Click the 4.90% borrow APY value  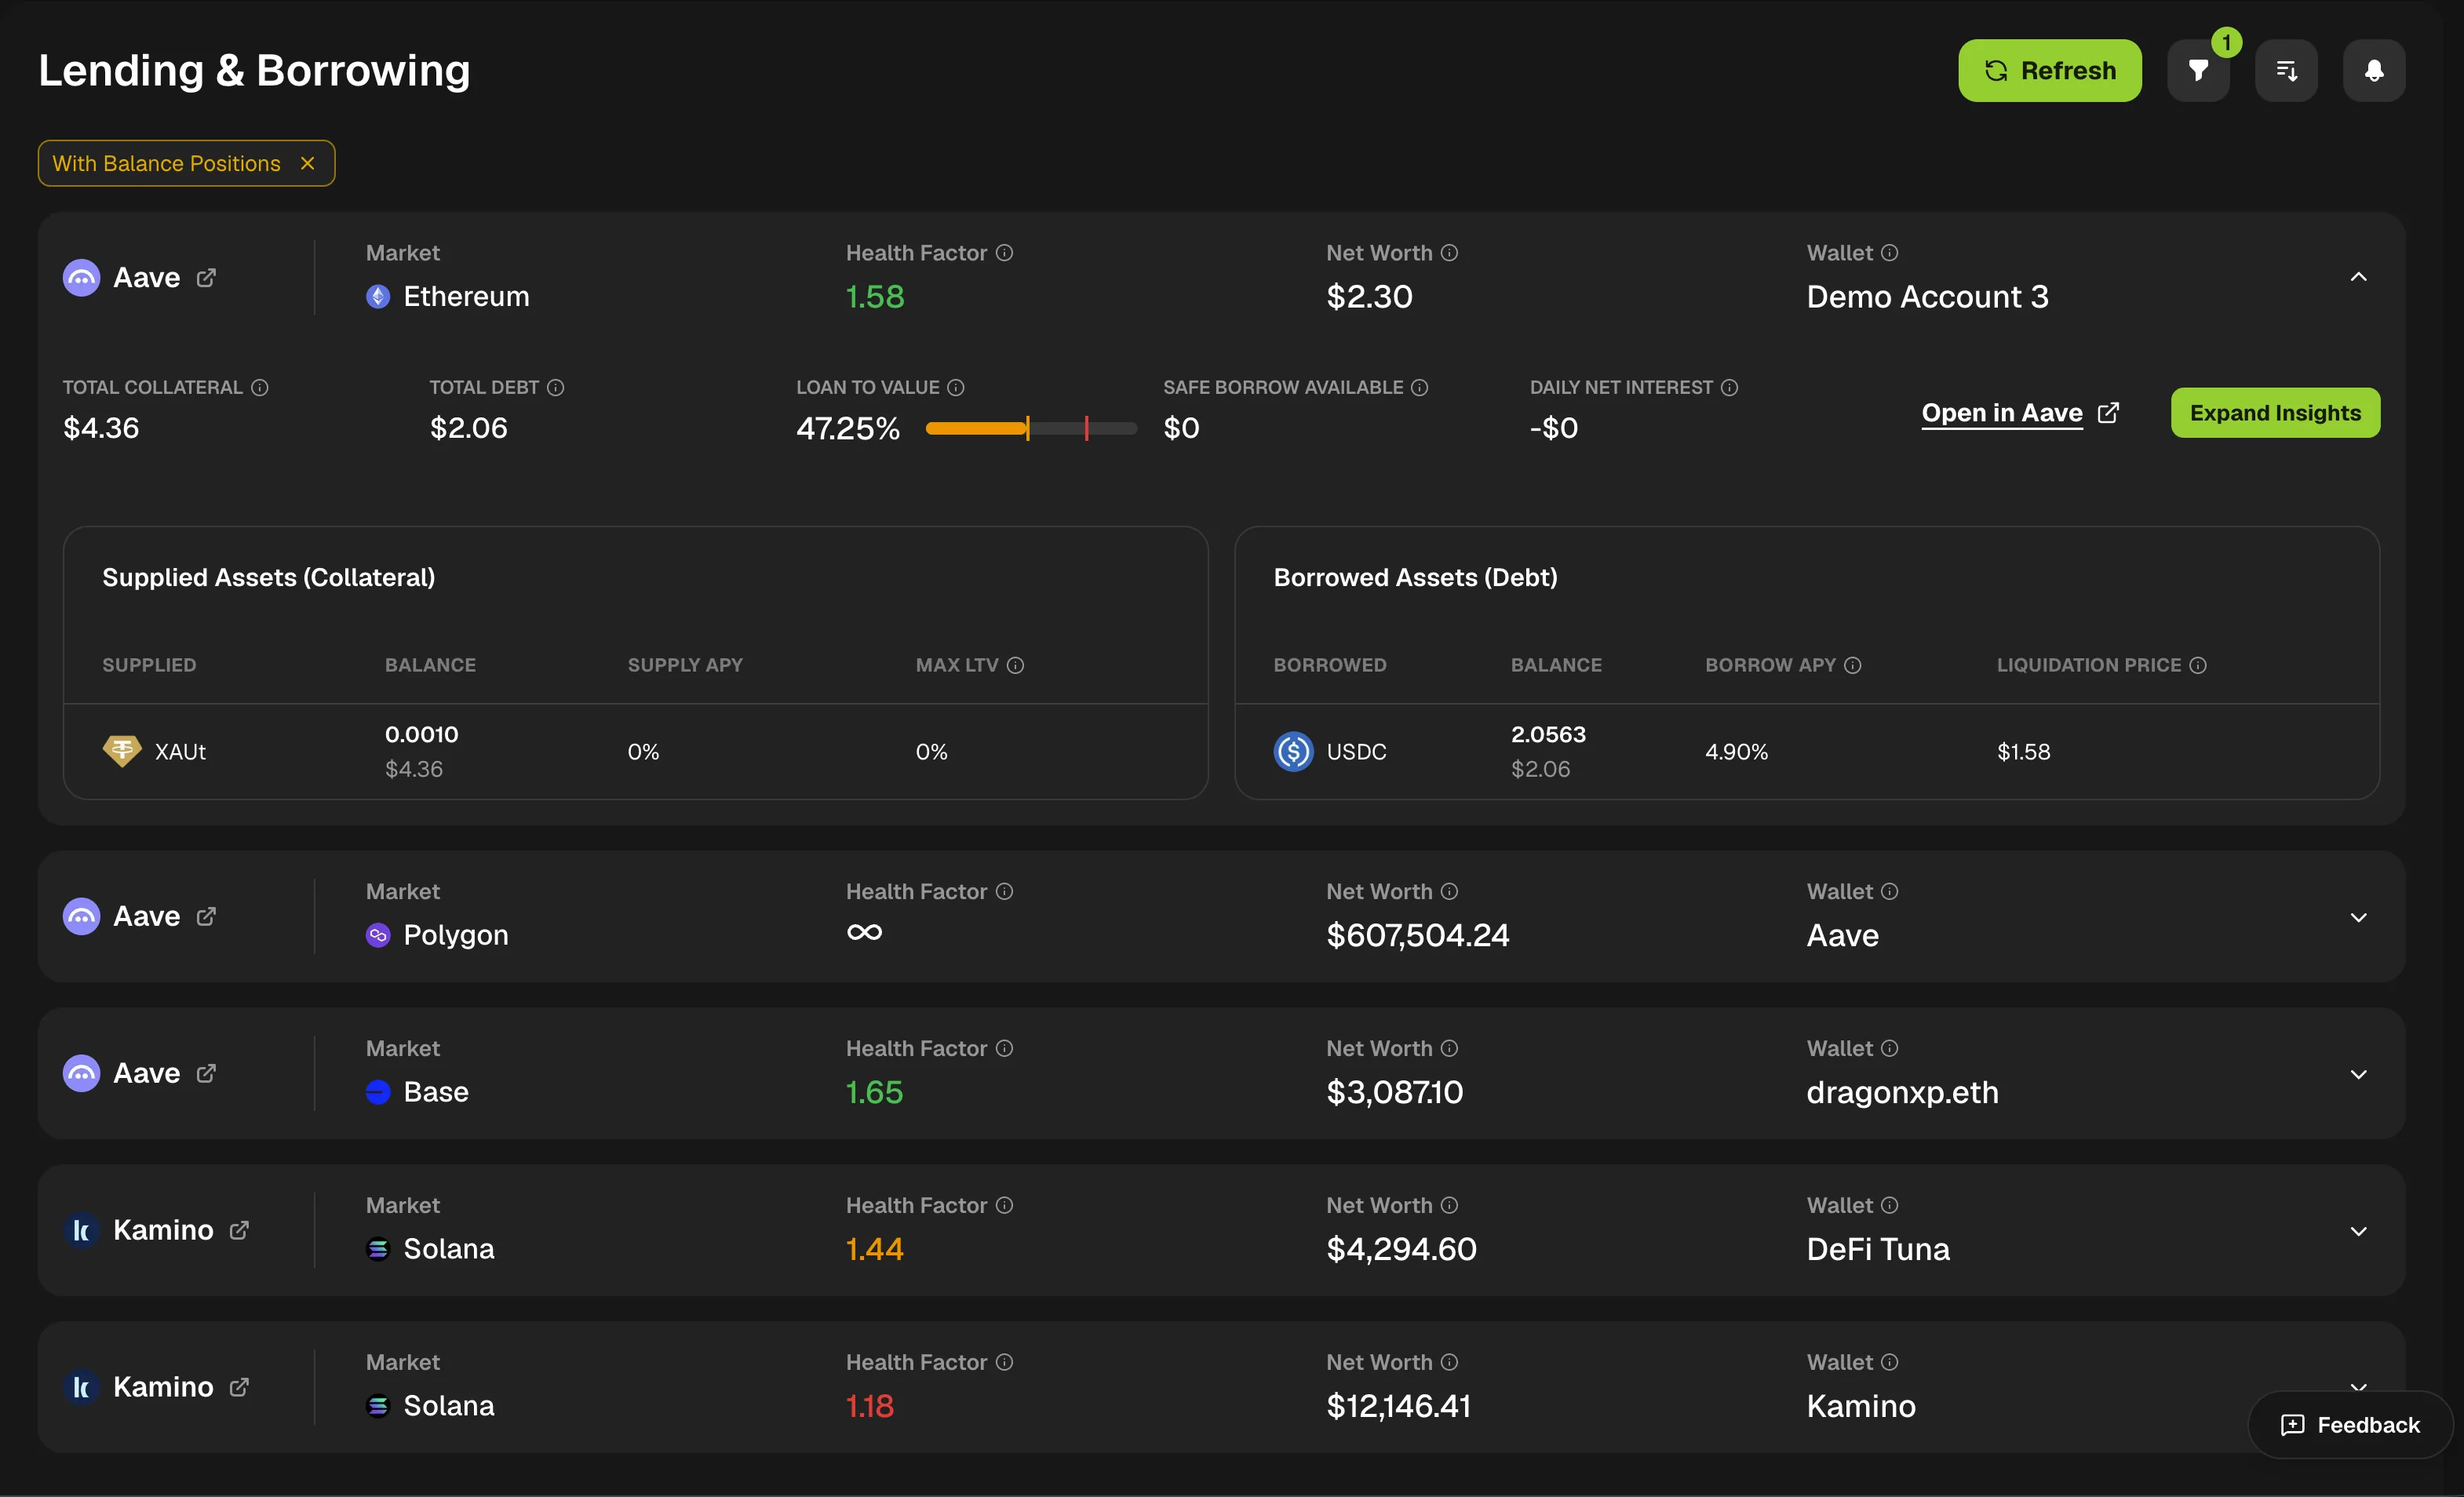pos(1736,751)
